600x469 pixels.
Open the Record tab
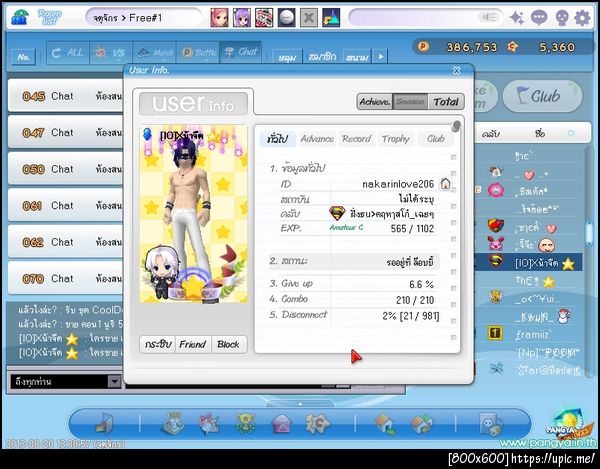pos(356,138)
